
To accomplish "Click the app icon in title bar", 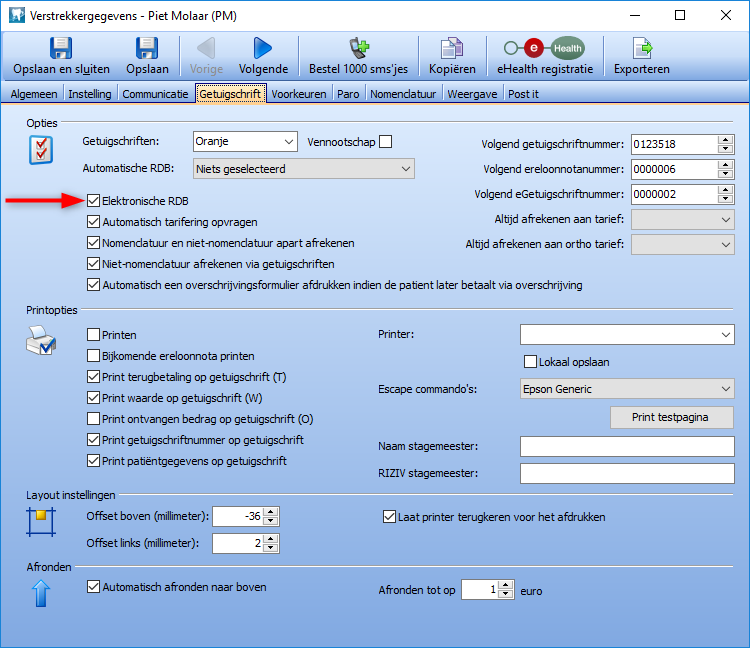I will pyautogui.click(x=17, y=15).
